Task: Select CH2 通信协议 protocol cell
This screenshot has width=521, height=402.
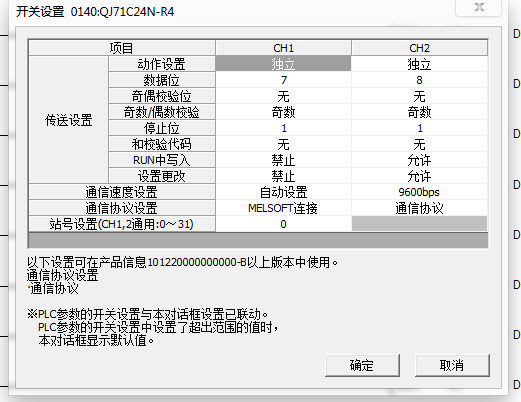Action: pos(419,208)
